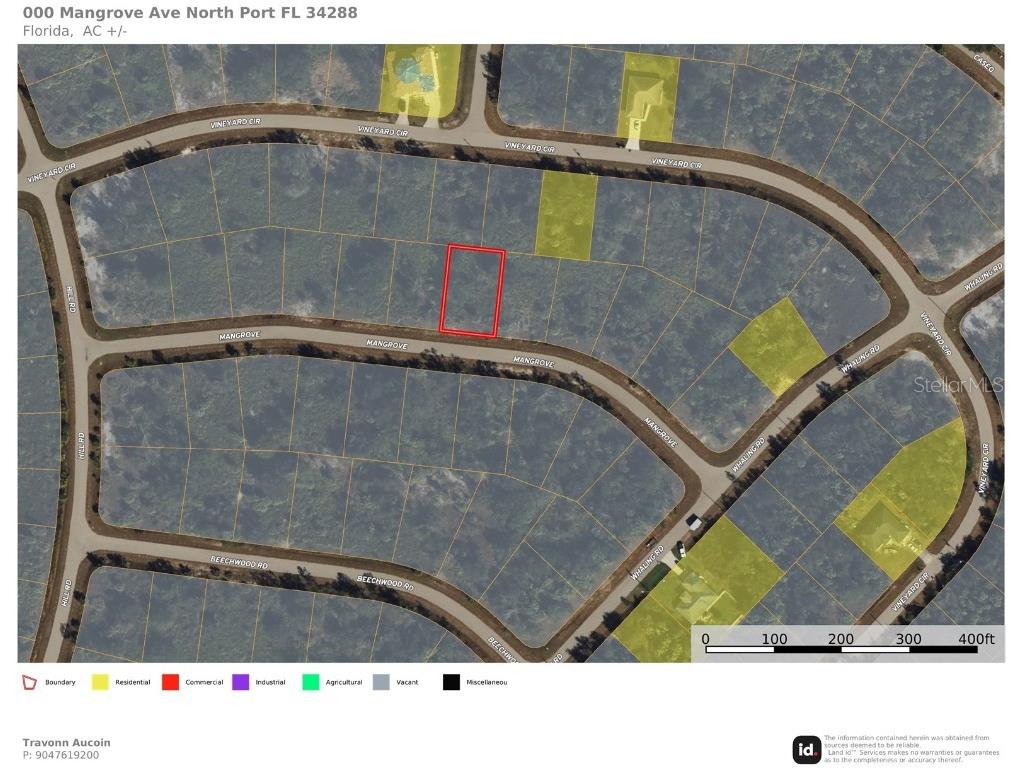Select the gray Vacant legend swatch
Viewport: 1024px width, 768px height.
point(381,682)
